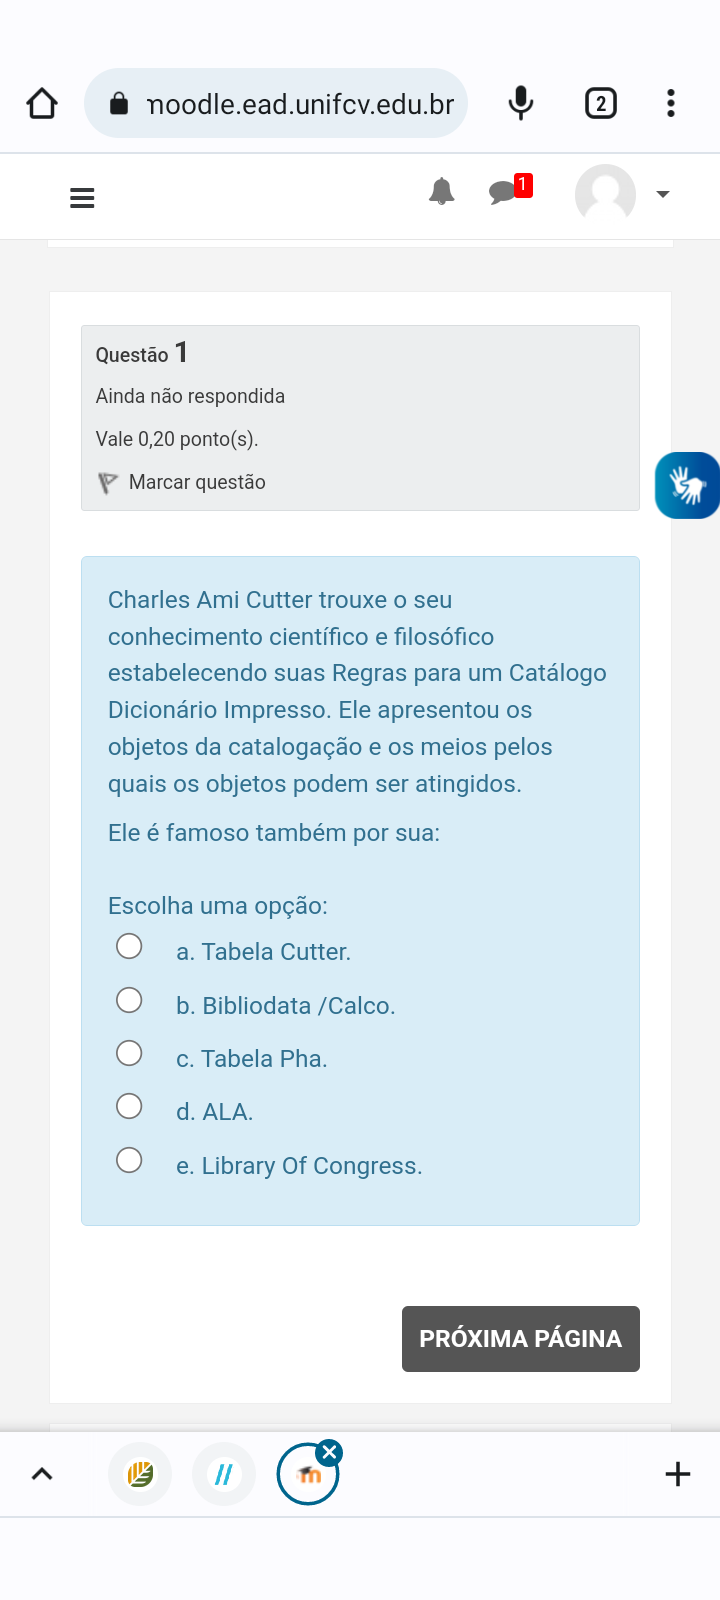Open the browser three-dot menu
Viewport: 720px width, 1600px height.
pyautogui.click(x=671, y=103)
